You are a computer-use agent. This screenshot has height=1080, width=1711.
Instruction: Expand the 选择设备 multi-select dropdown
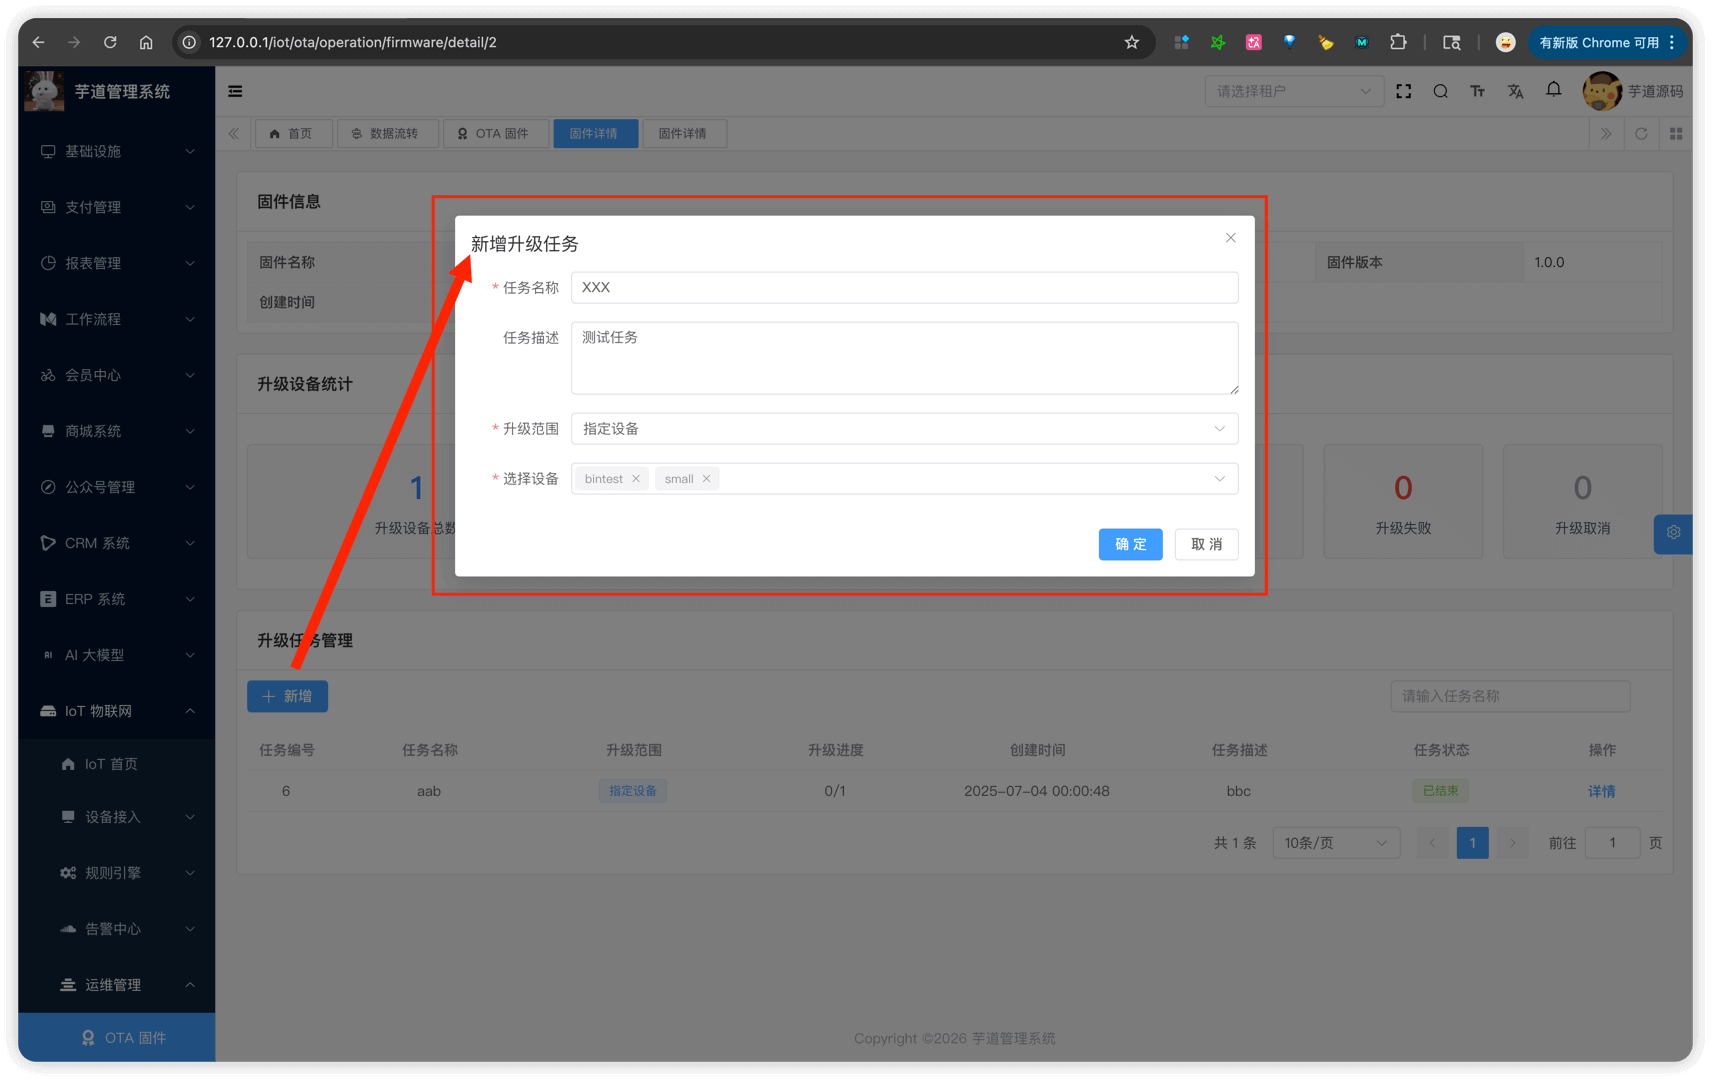(x=1219, y=479)
